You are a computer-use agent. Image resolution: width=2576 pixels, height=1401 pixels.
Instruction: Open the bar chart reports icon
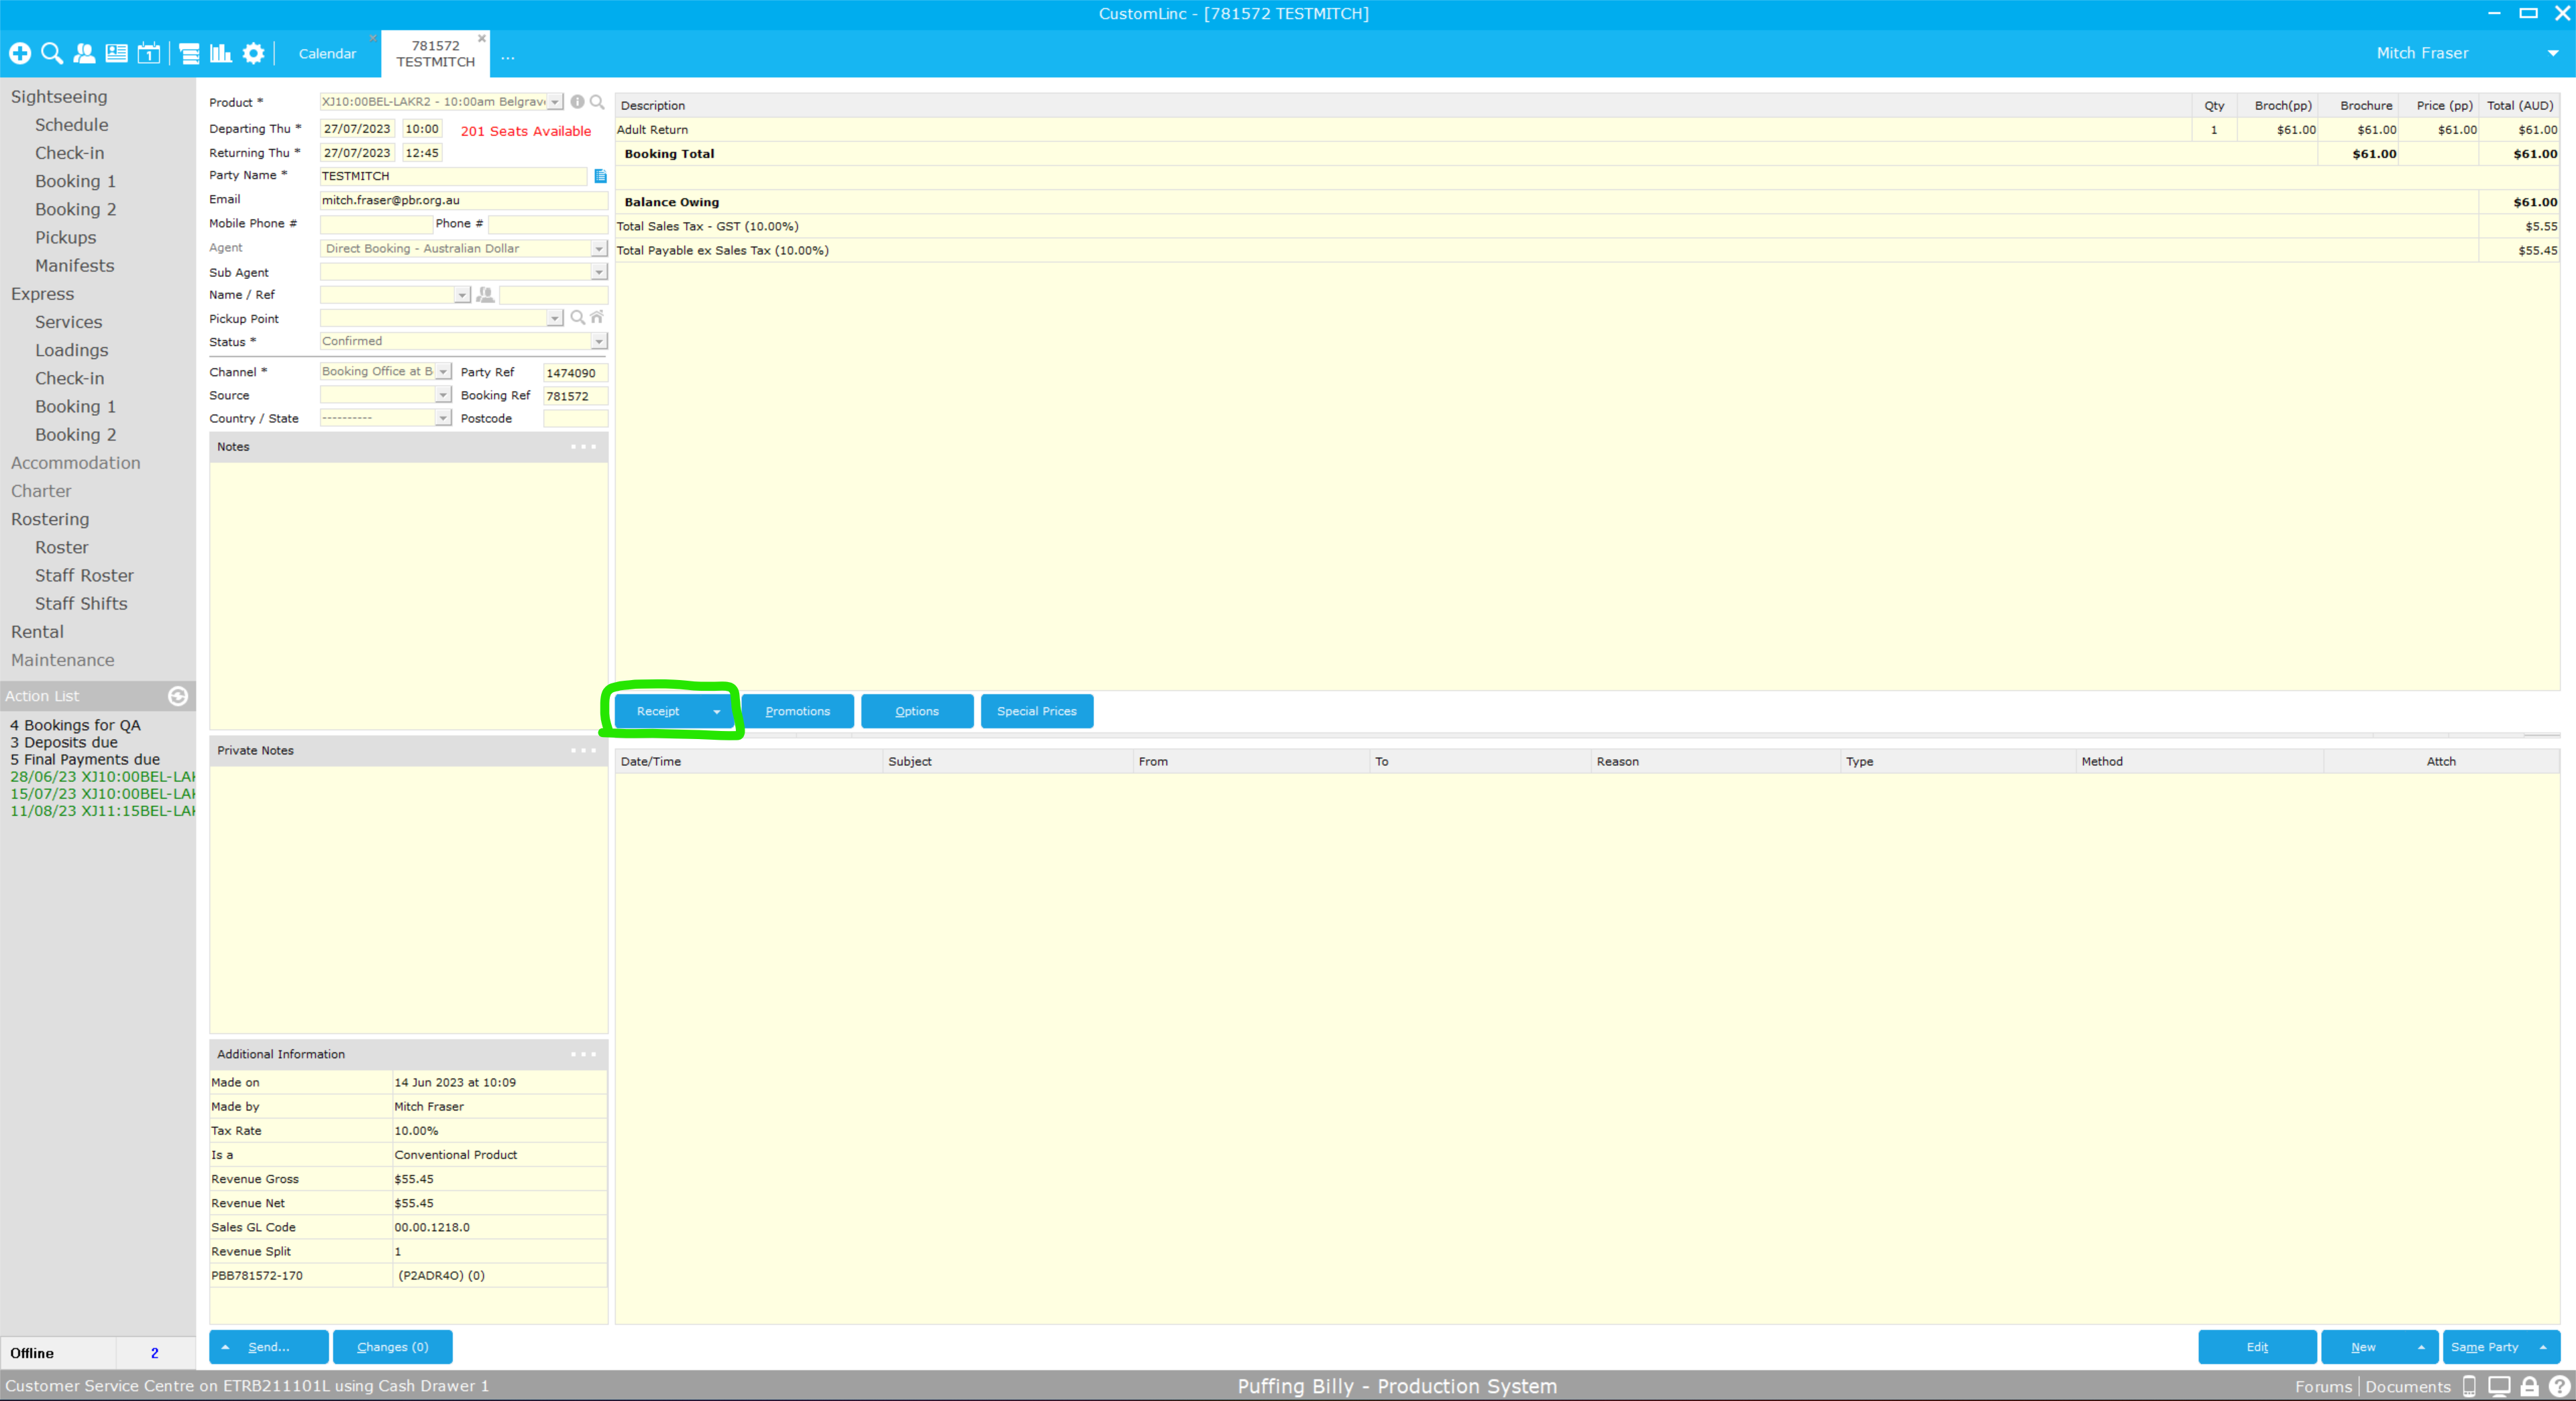click(221, 53)
